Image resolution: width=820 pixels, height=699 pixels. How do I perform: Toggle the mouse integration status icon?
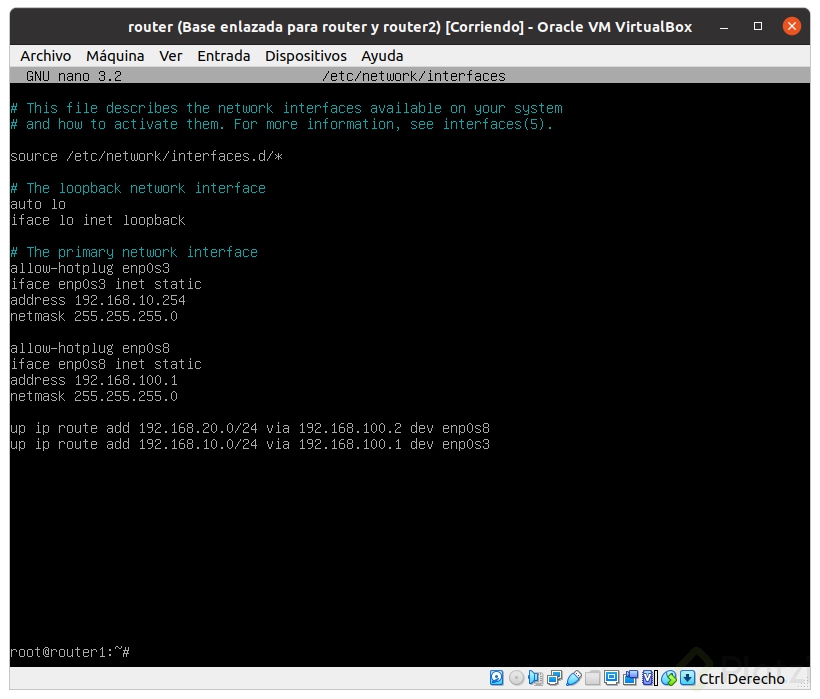point(669,678)
